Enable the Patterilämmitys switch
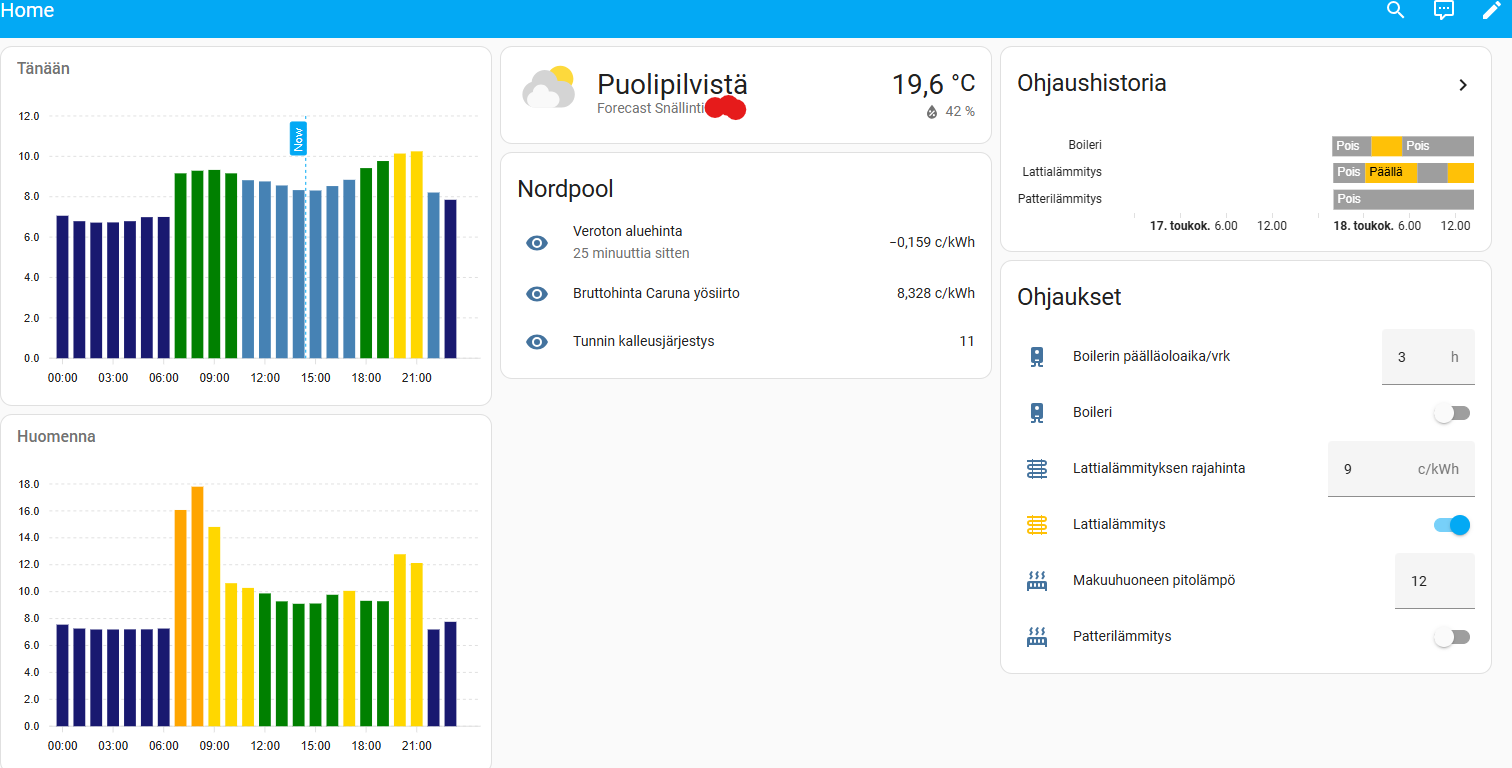This screenshot has width=1512, height=768. [x=1451, y=637]
